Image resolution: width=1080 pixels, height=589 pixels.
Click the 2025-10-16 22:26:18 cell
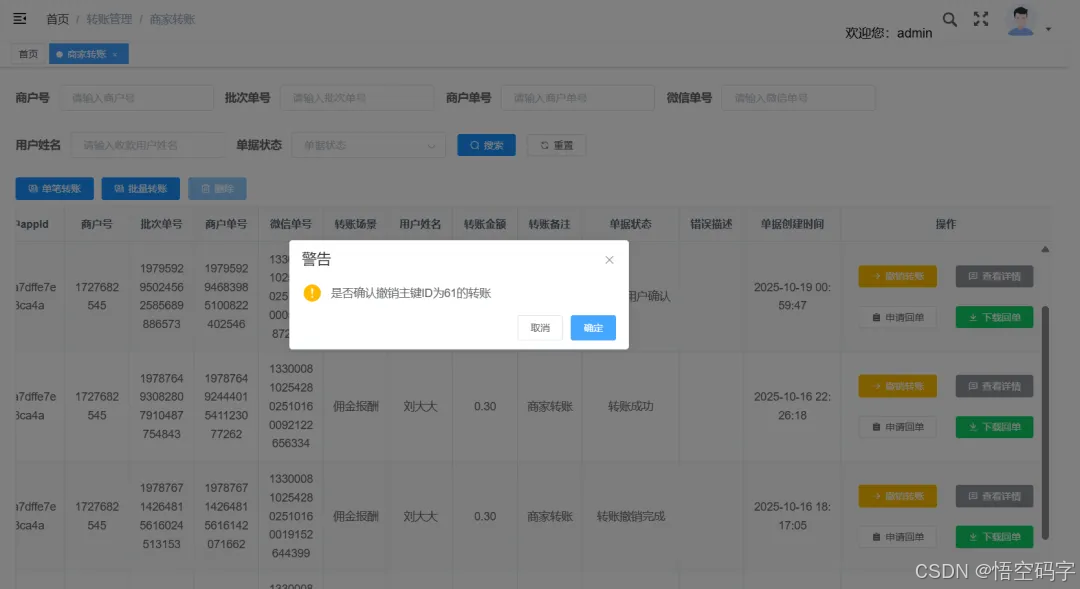[792, 406]
